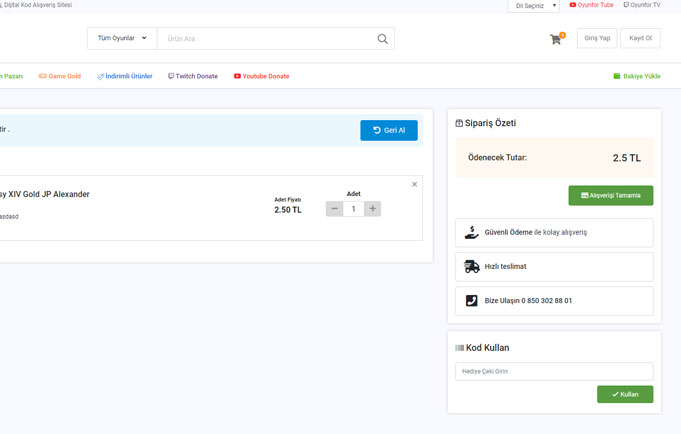Click the Ürün Ara search field
The image size is (681, 434).
[264, 39]
